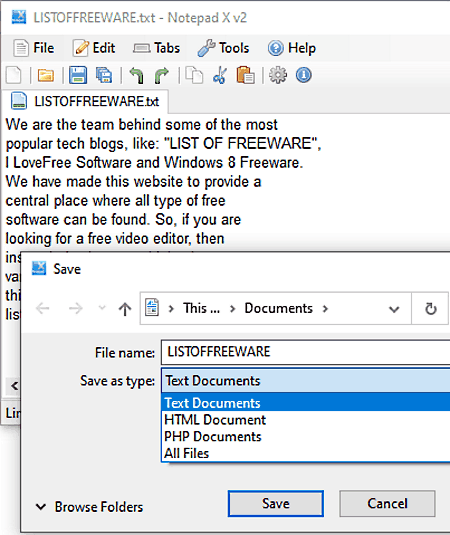Image resolution: width=450 pixels, height=535 pixels.
Task: Expand the recent locations dropdown arrow
Action: (102, 308)
